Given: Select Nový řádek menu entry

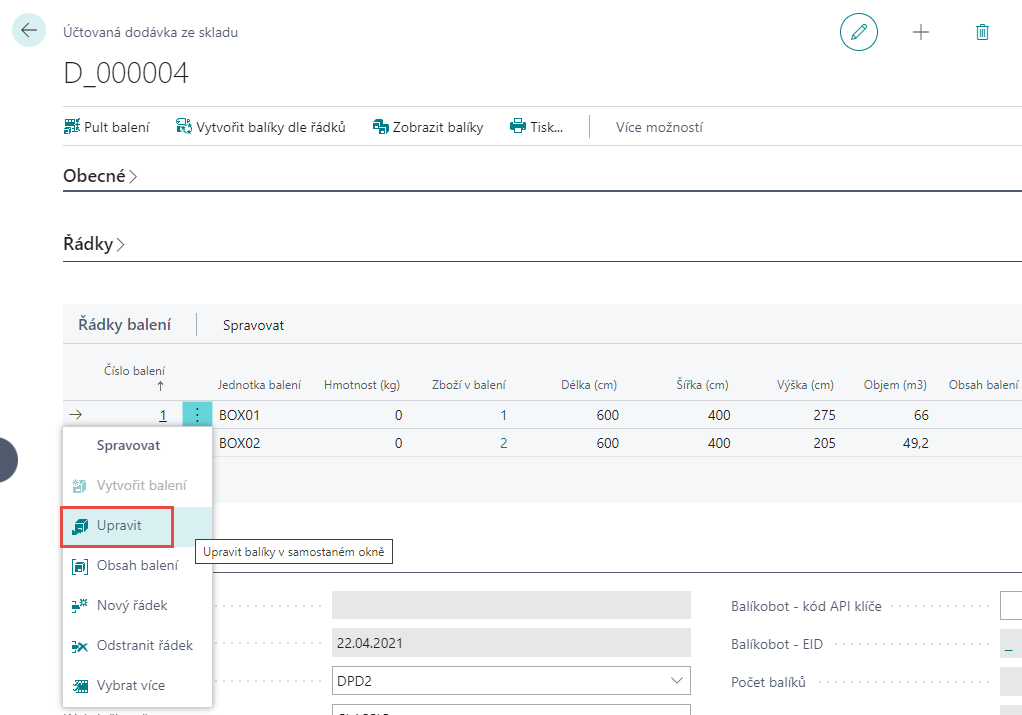Looking at the screenshot, I should coord(131,606).
